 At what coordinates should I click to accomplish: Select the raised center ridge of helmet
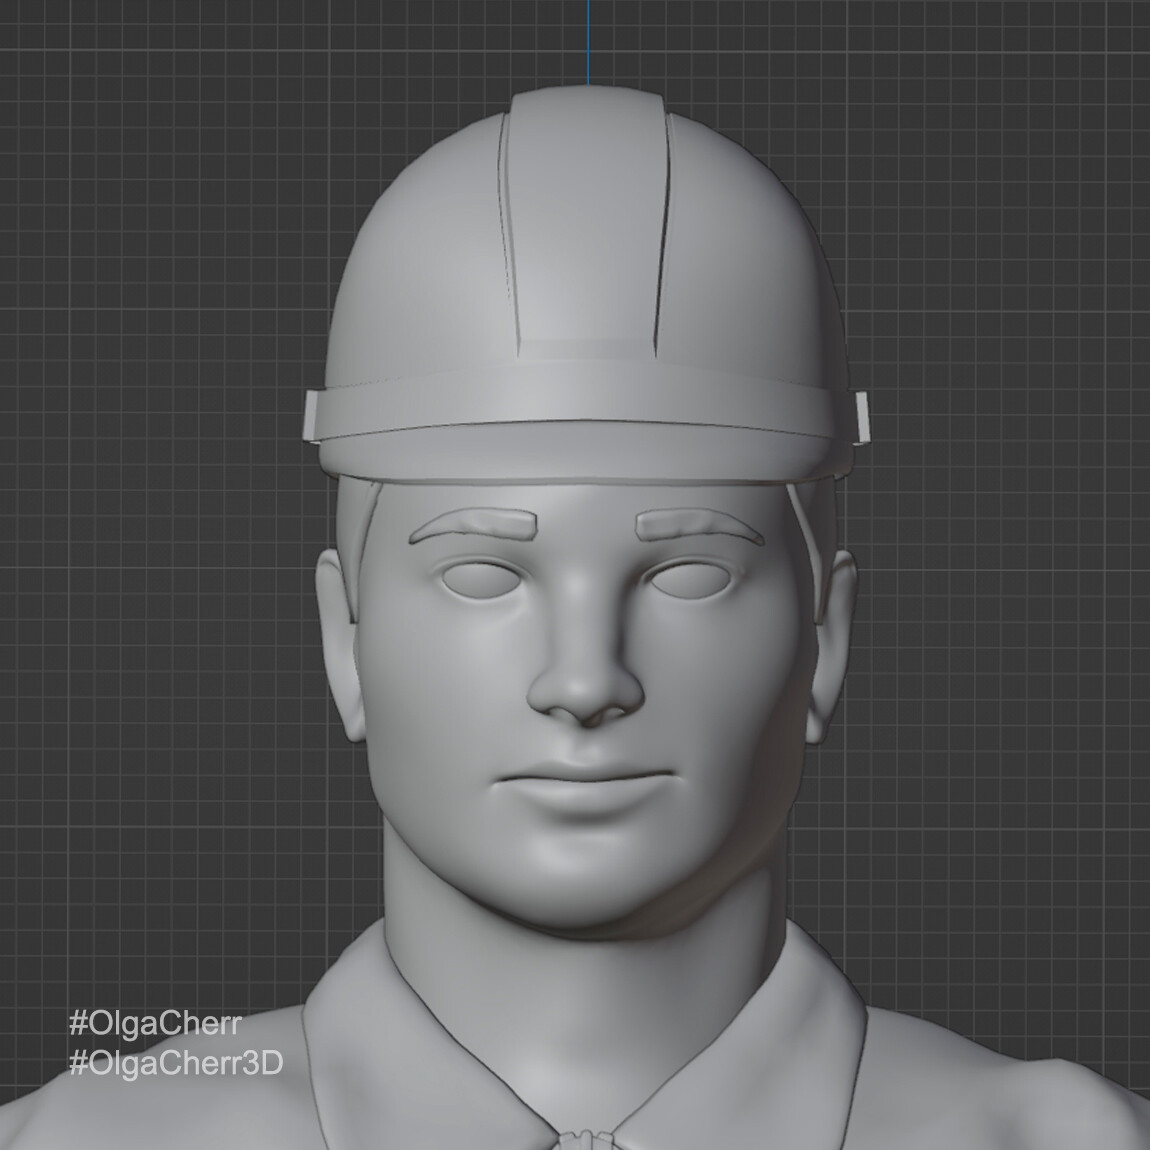click(585, 220)
